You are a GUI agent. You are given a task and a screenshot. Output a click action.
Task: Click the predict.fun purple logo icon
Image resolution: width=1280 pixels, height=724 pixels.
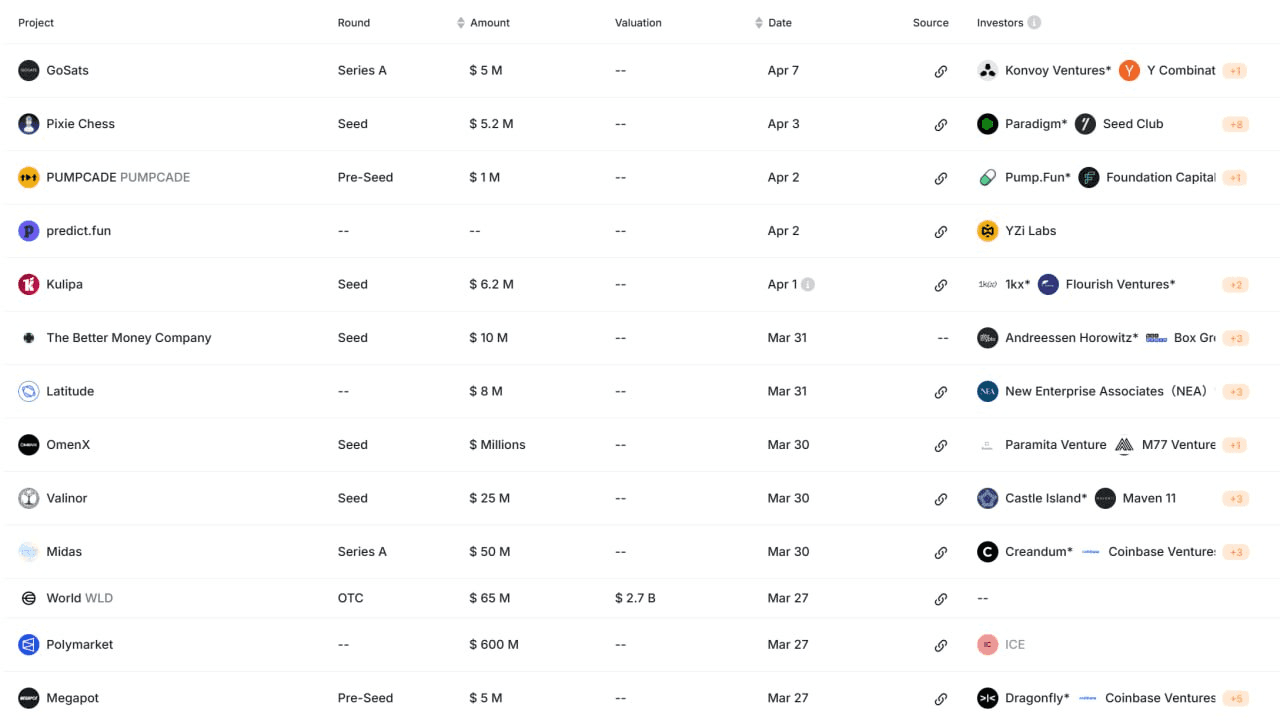pyautogui.click(x=29, y=231)
